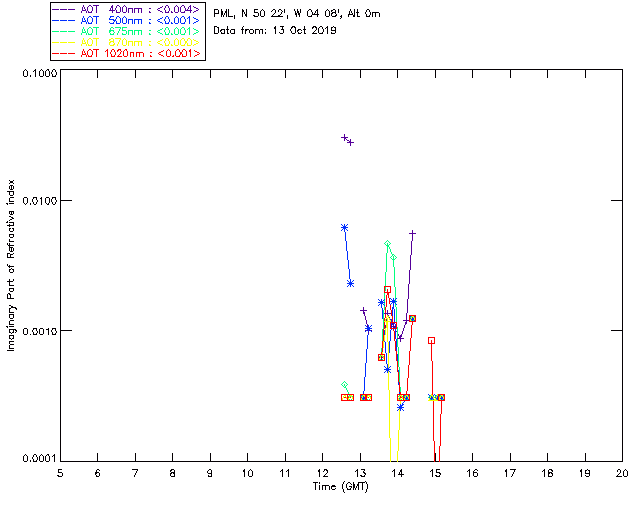Select the topmost red square marker near 0.002
Viewport: 640px width, 512px height.
click(387, 290)
